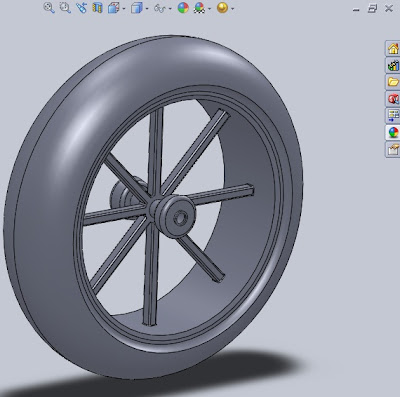Screen dimensions: 400x397
Task: Click the Apply Scene icon
Action: [199, 8]
